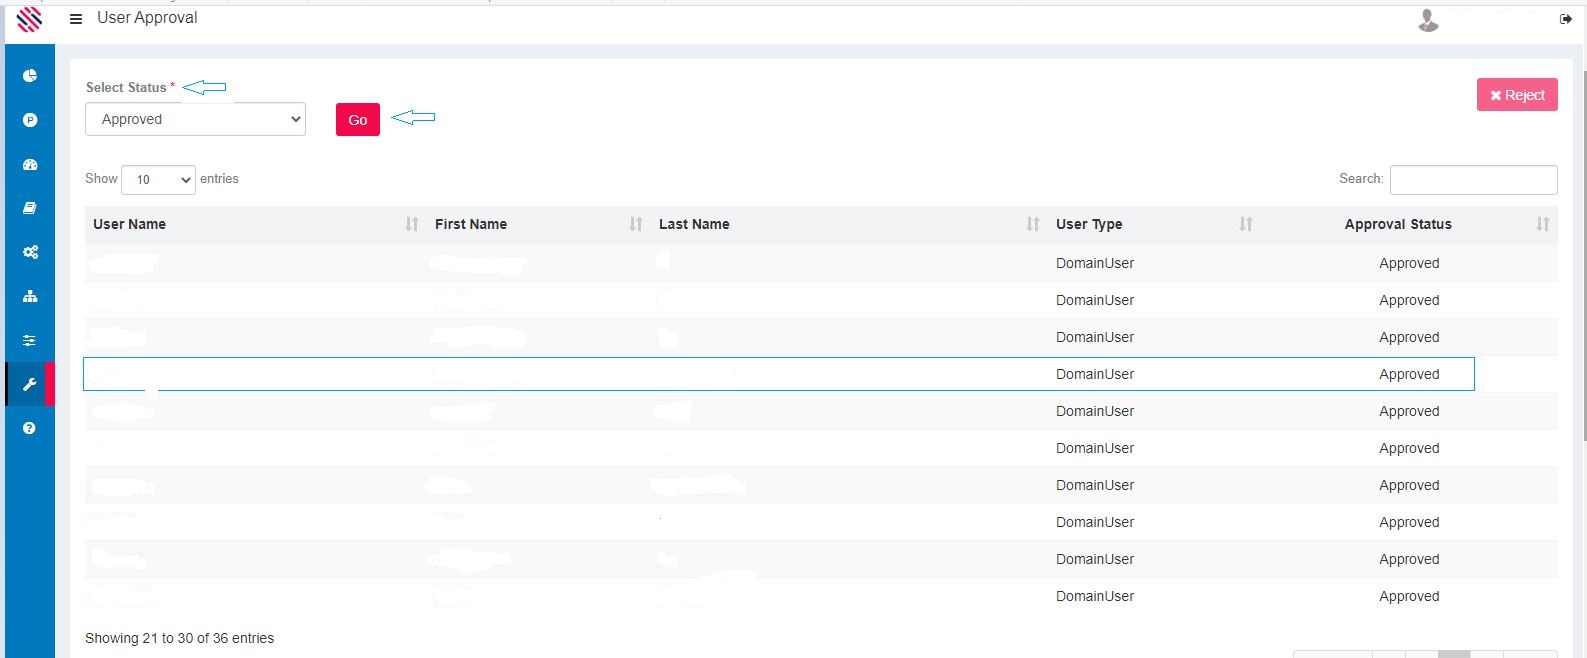This screenshot has width=1587, height=658.
Task: Open the Show entries count dropdown
Action: pyautogui.click(x=158, y=180)
